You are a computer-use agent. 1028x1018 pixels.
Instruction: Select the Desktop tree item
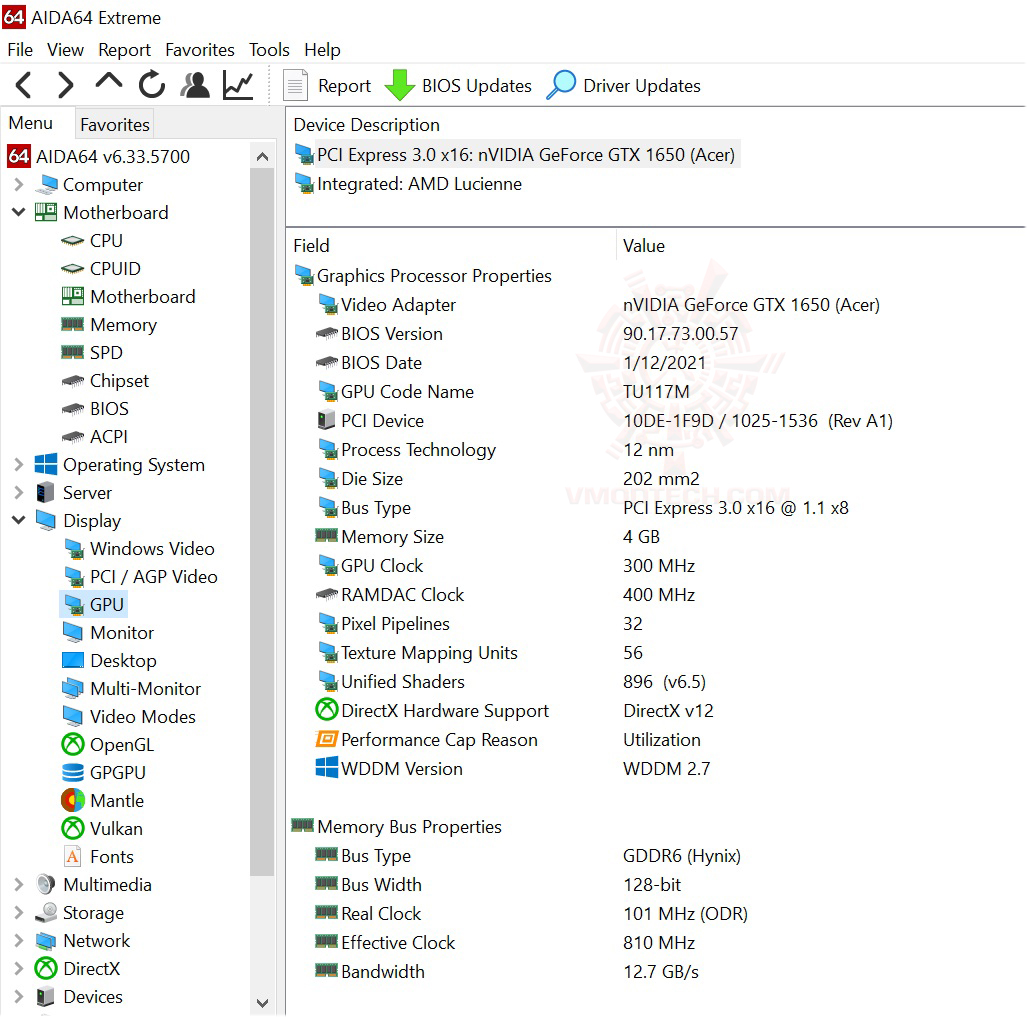point(123,661)
